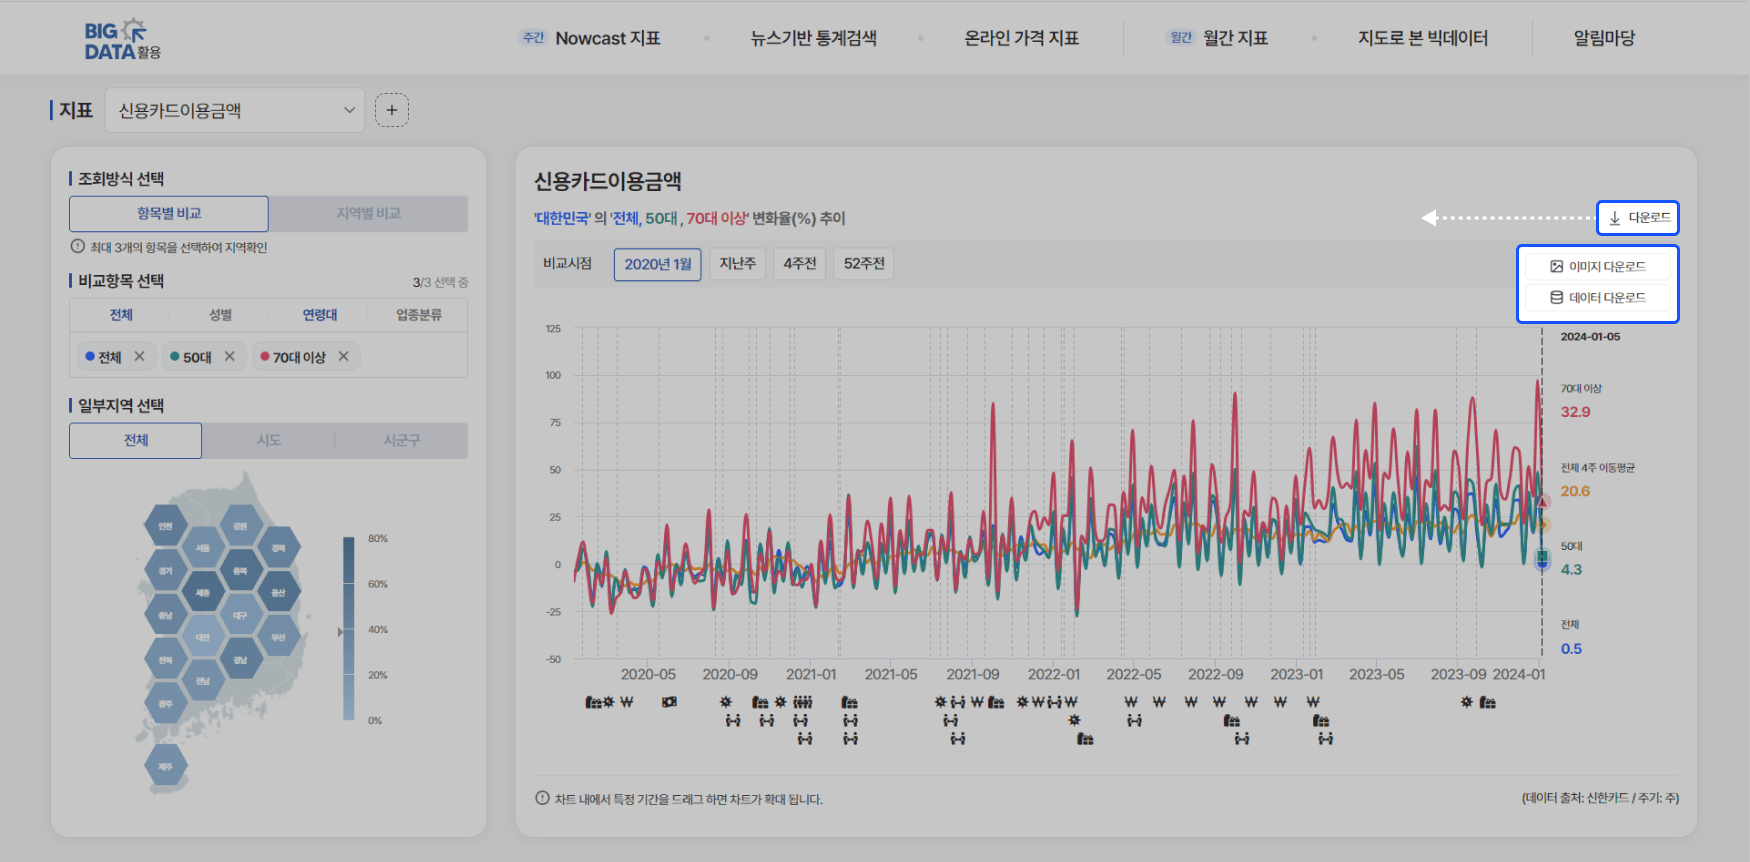
Task: Click the 전남 hexagon on the map
Action: (x=203, y=681)
